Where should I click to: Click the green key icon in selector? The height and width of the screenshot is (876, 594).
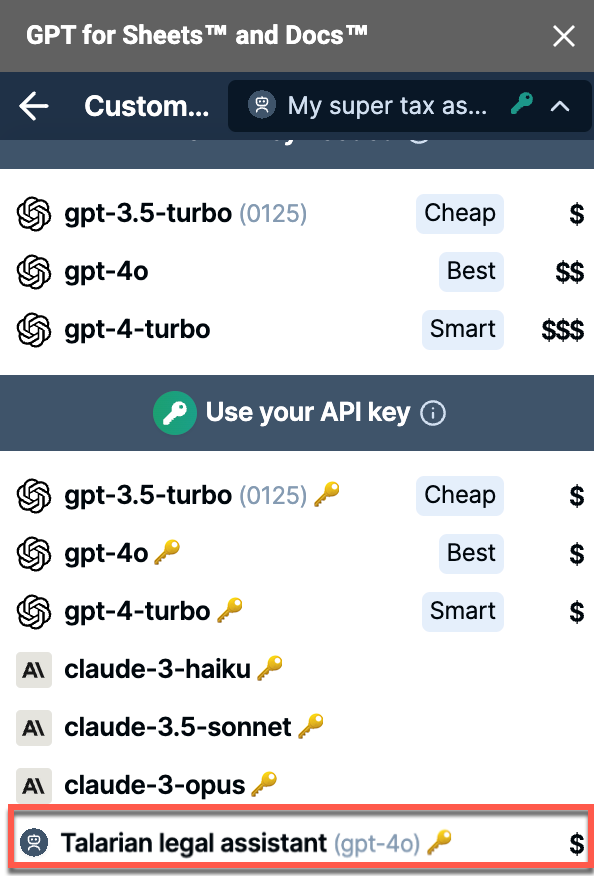click(521, 104)
